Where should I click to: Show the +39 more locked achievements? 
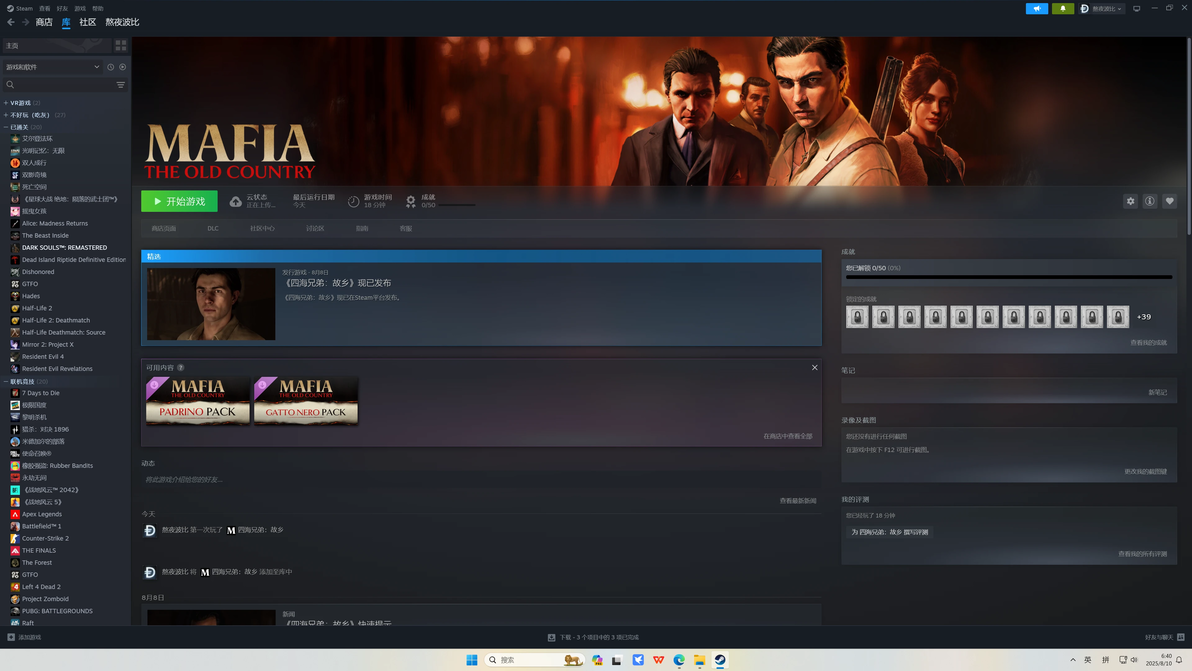(1143, 317)
